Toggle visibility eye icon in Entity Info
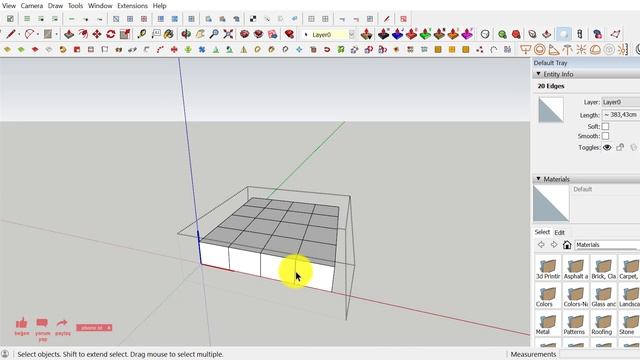 [x=607, y=147]
